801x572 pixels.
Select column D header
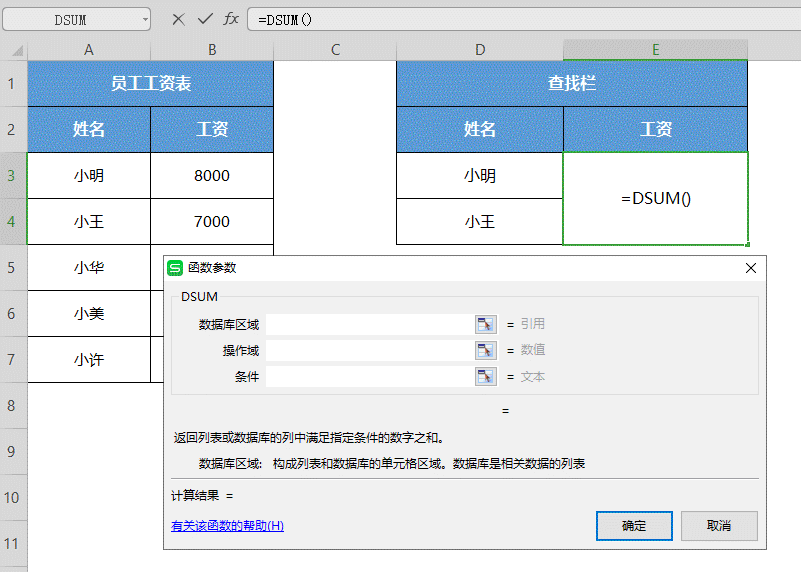pos(480,50)
